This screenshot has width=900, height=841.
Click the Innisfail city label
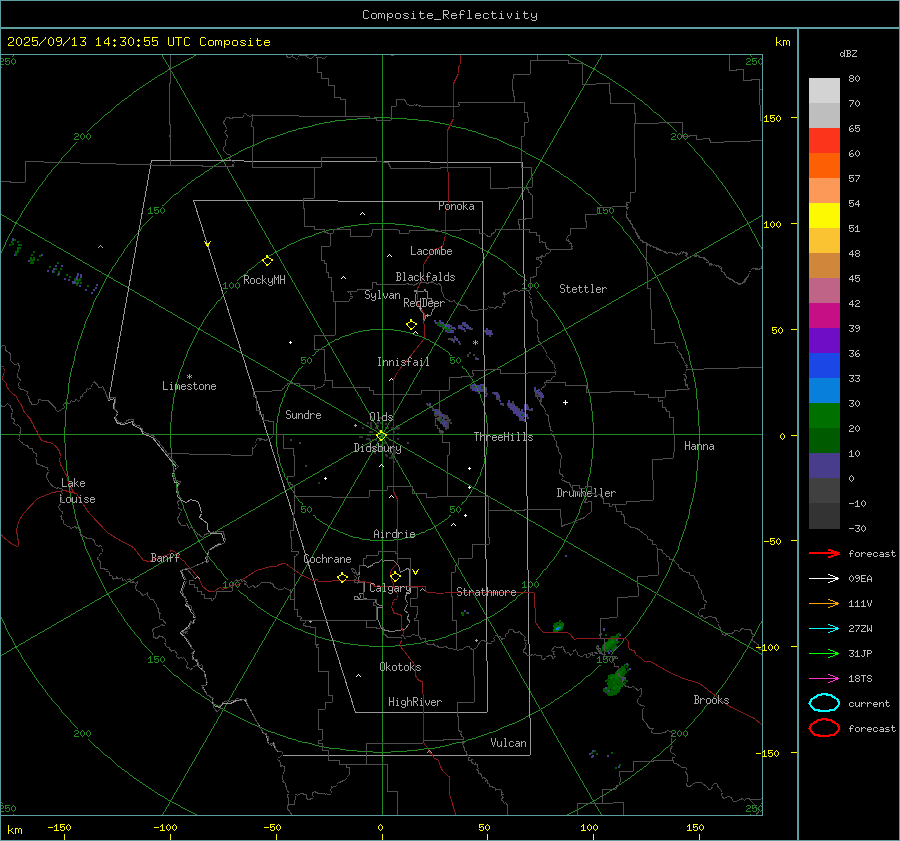click(403, 362)
